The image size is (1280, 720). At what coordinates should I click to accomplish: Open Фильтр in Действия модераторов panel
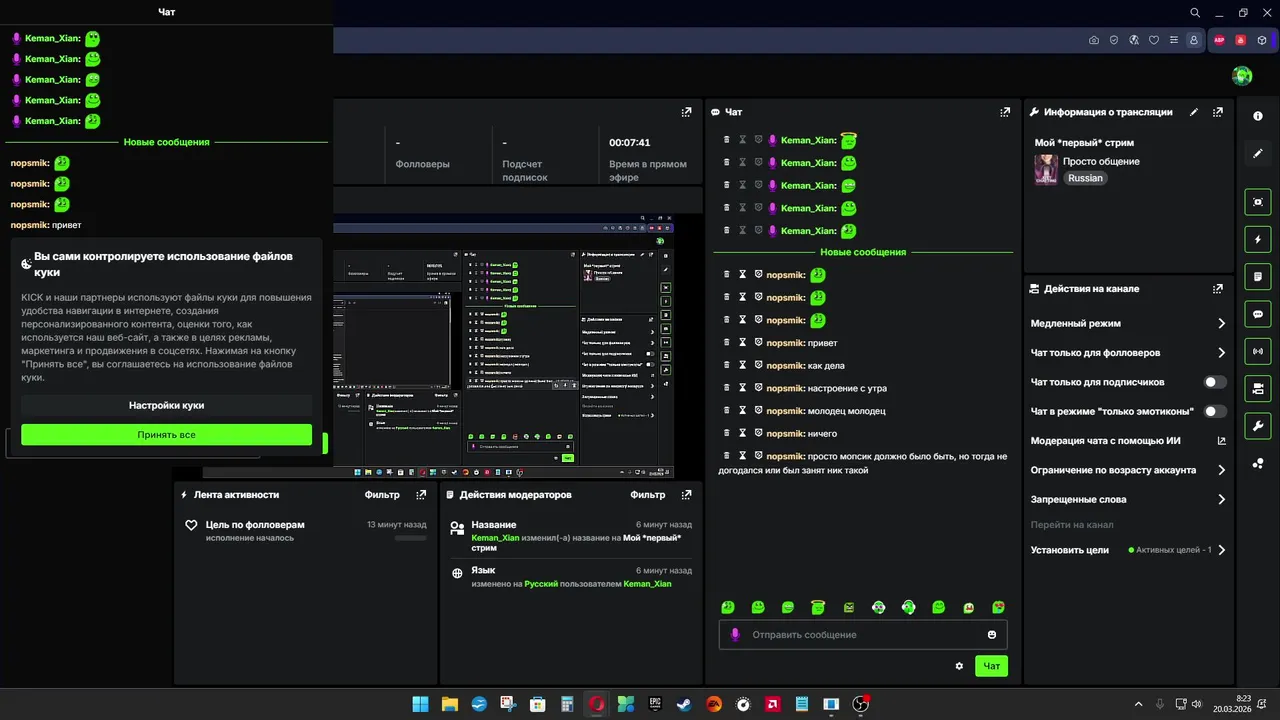pyautogui.click(x=648, y=495)
